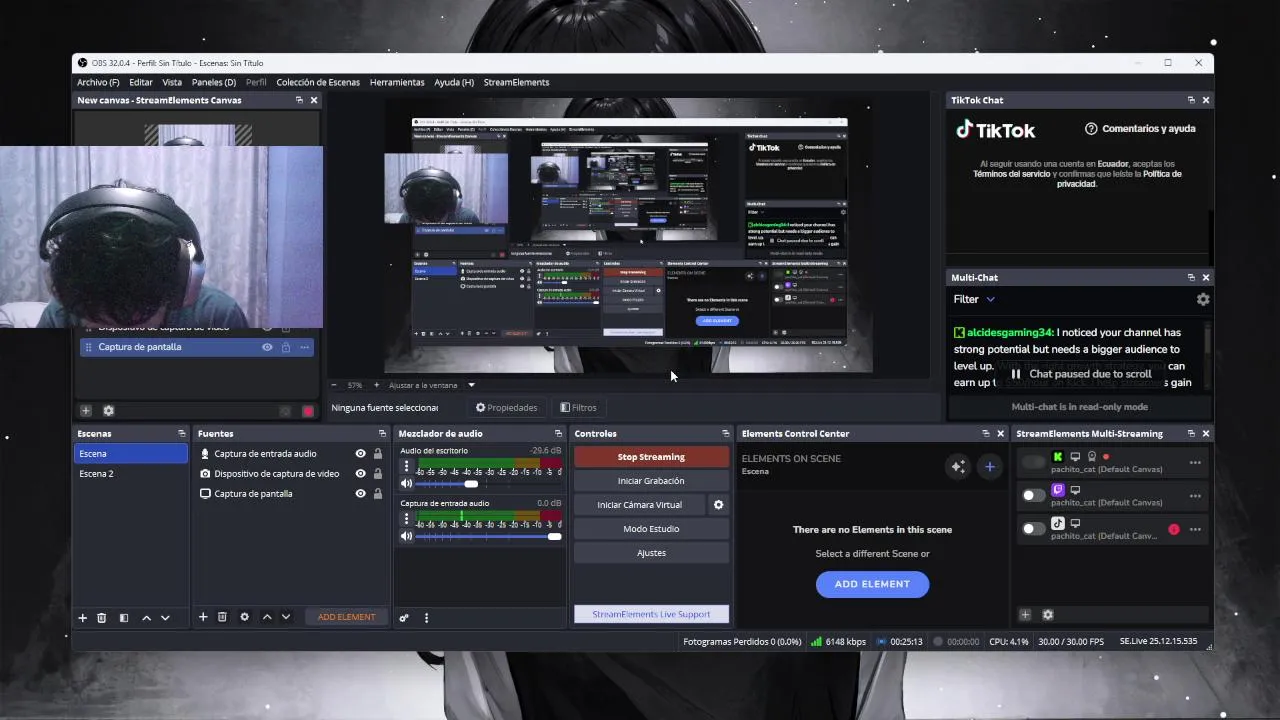This screenshot has width=1280, height=720.
Task: Open Multi-Streaming settings gear
Action: click(x=1048, y=615)
